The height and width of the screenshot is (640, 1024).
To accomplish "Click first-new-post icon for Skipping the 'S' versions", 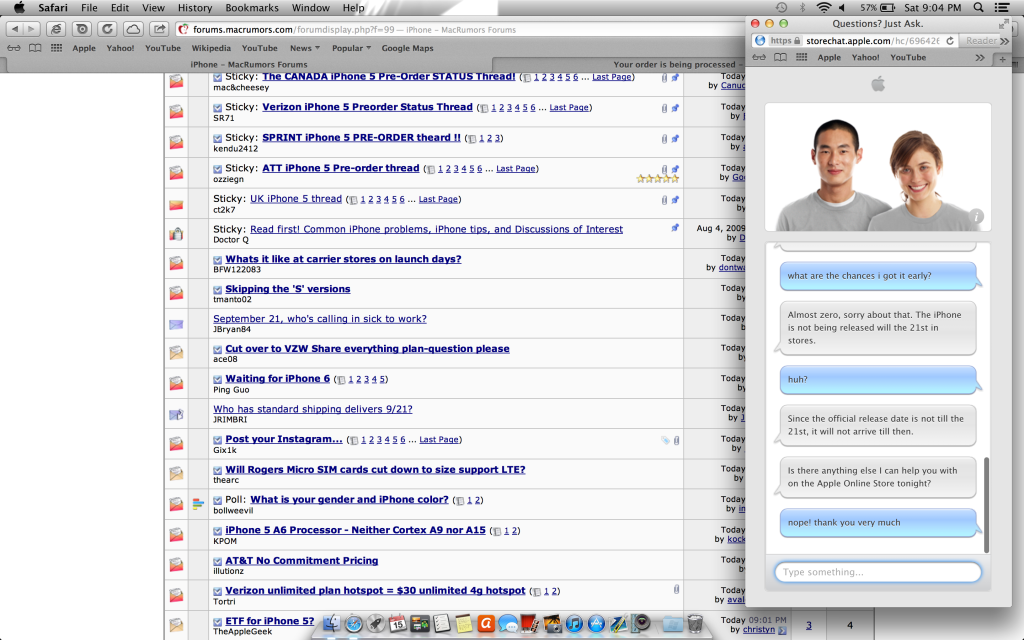I will tap(217, 289).
